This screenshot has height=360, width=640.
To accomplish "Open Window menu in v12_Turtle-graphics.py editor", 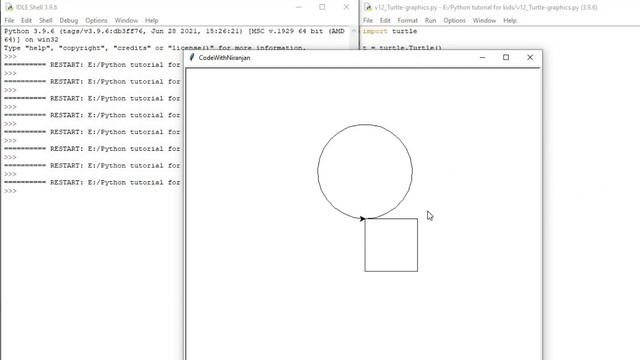I will tap(484, 20).
